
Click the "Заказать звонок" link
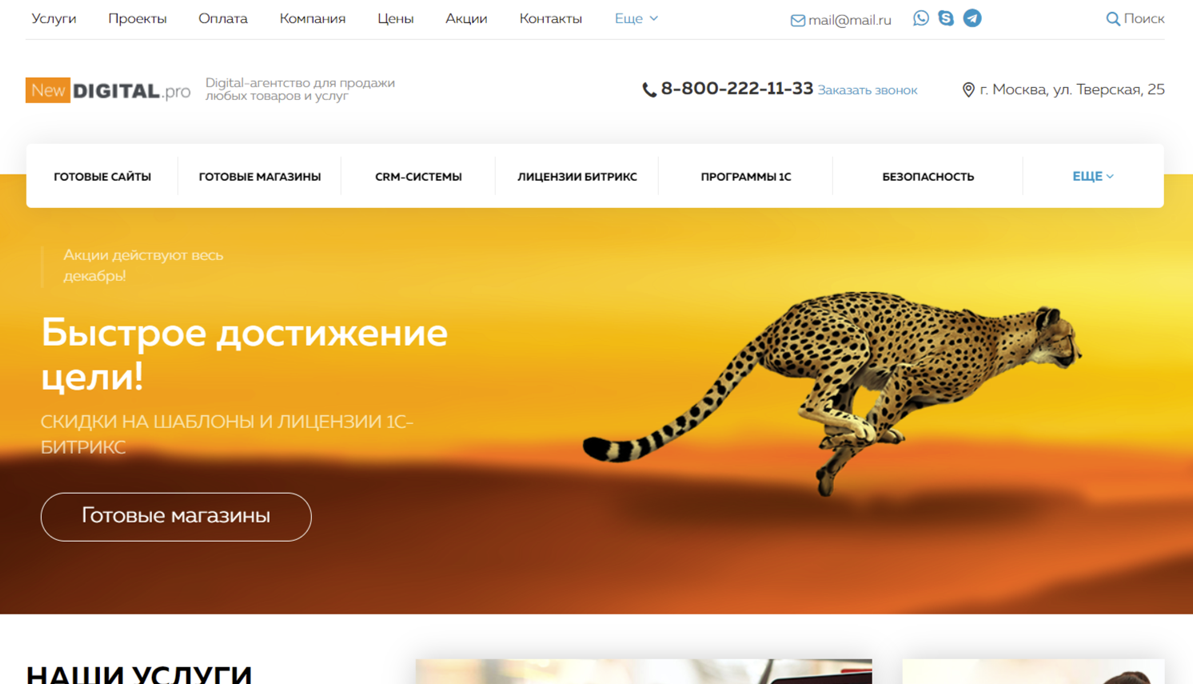(x=867, y=90)
